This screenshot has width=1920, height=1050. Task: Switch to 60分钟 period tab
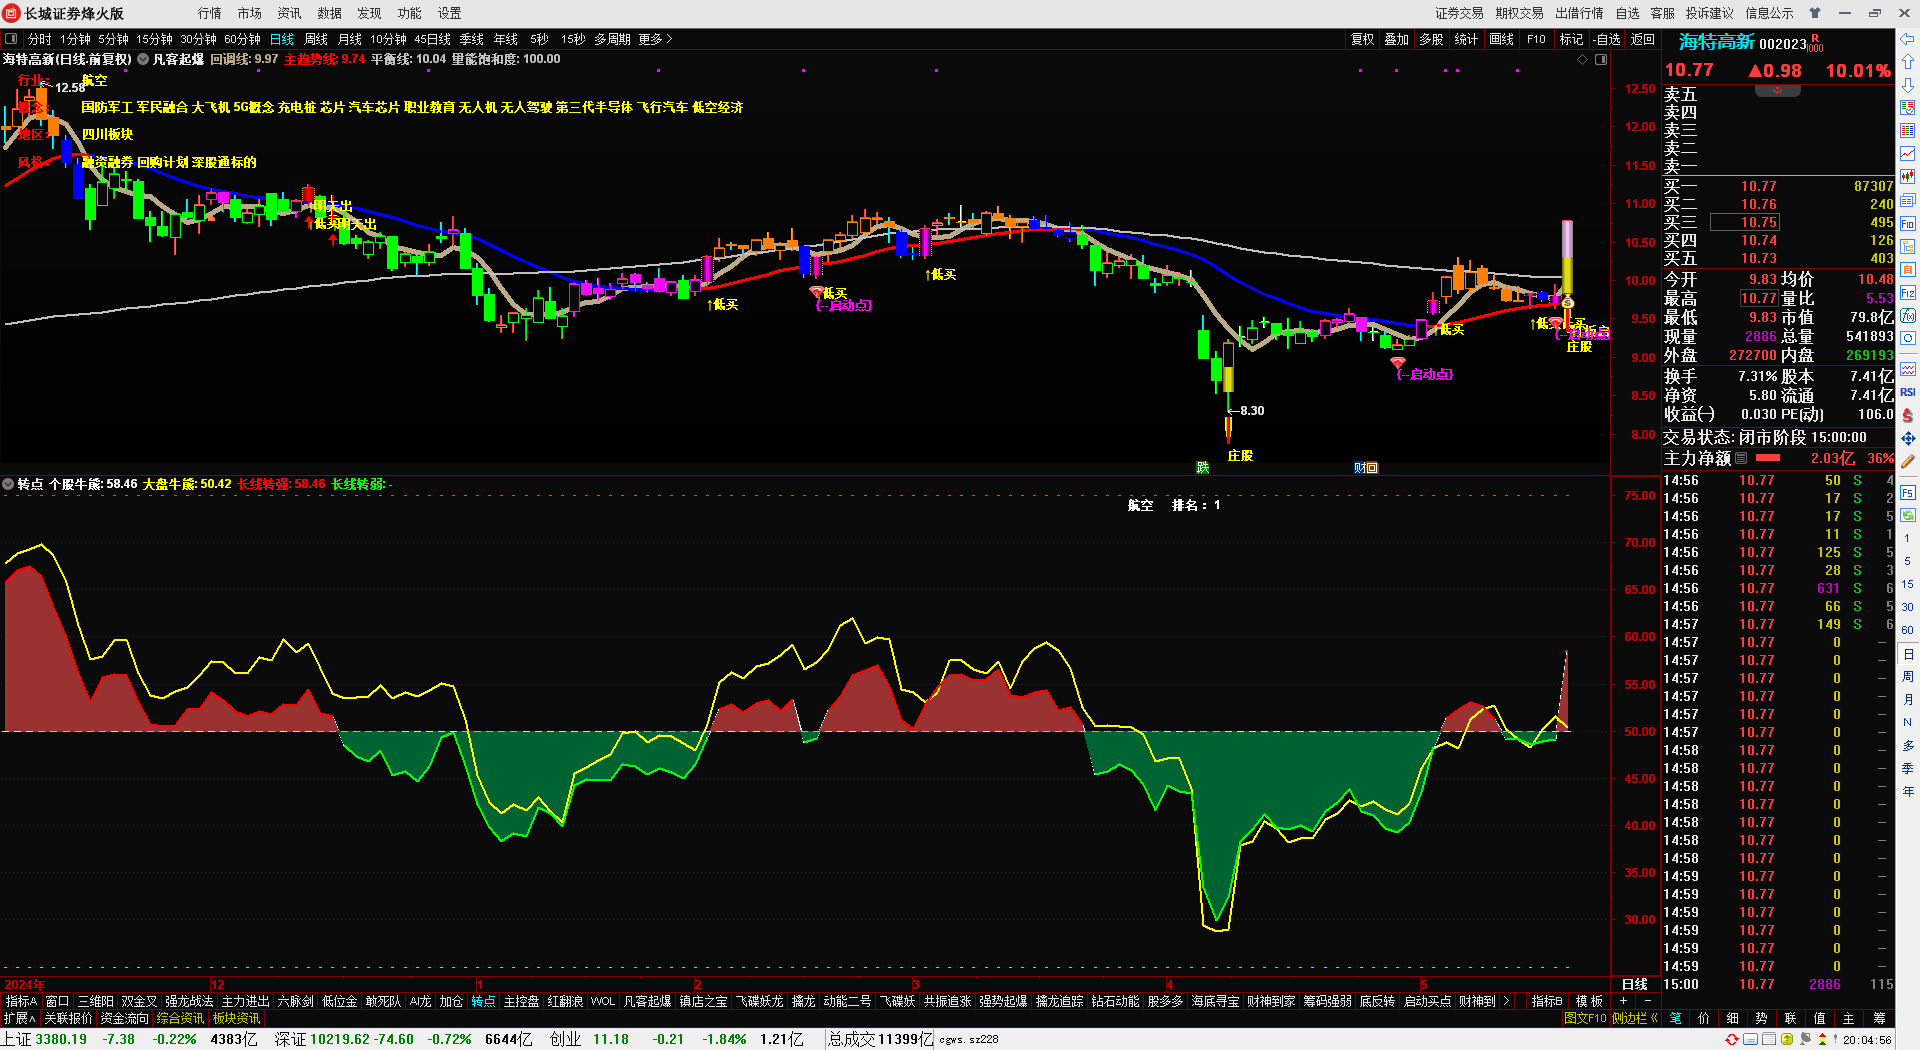(242, 39)
